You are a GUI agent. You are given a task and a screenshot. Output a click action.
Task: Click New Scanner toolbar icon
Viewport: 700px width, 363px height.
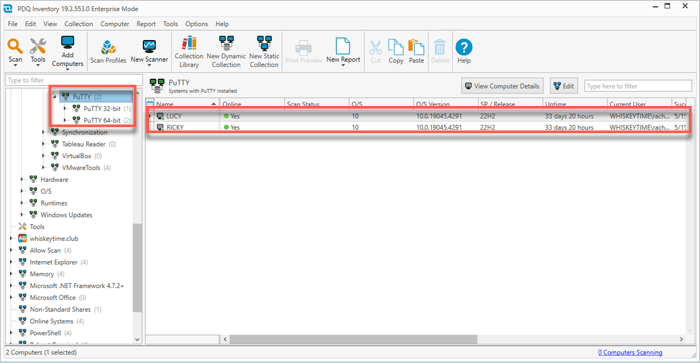pyautogui.click(x=149, y=46)
